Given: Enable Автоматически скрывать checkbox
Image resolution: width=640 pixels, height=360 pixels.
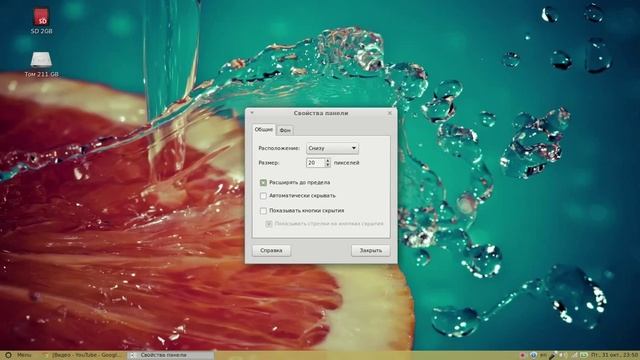Looking at the screenshot, I should pos(263,196).
